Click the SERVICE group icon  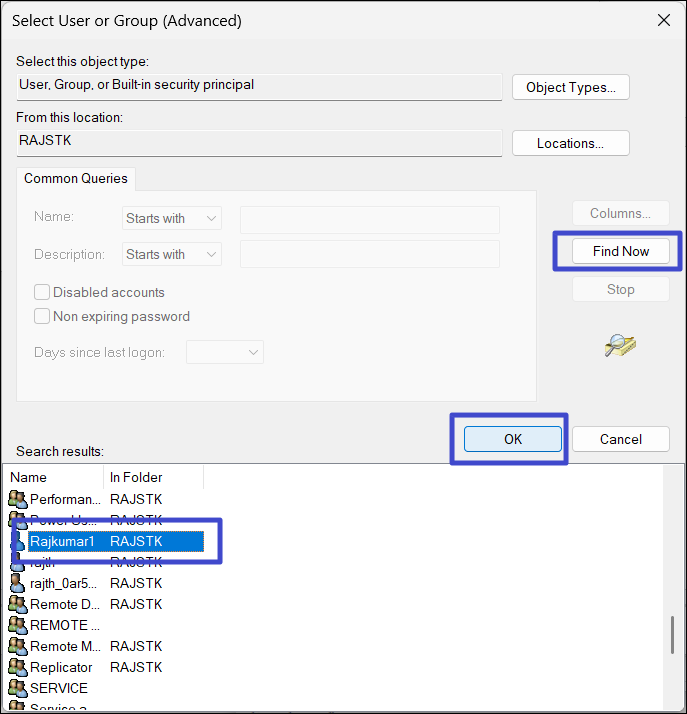coord(18,688)
